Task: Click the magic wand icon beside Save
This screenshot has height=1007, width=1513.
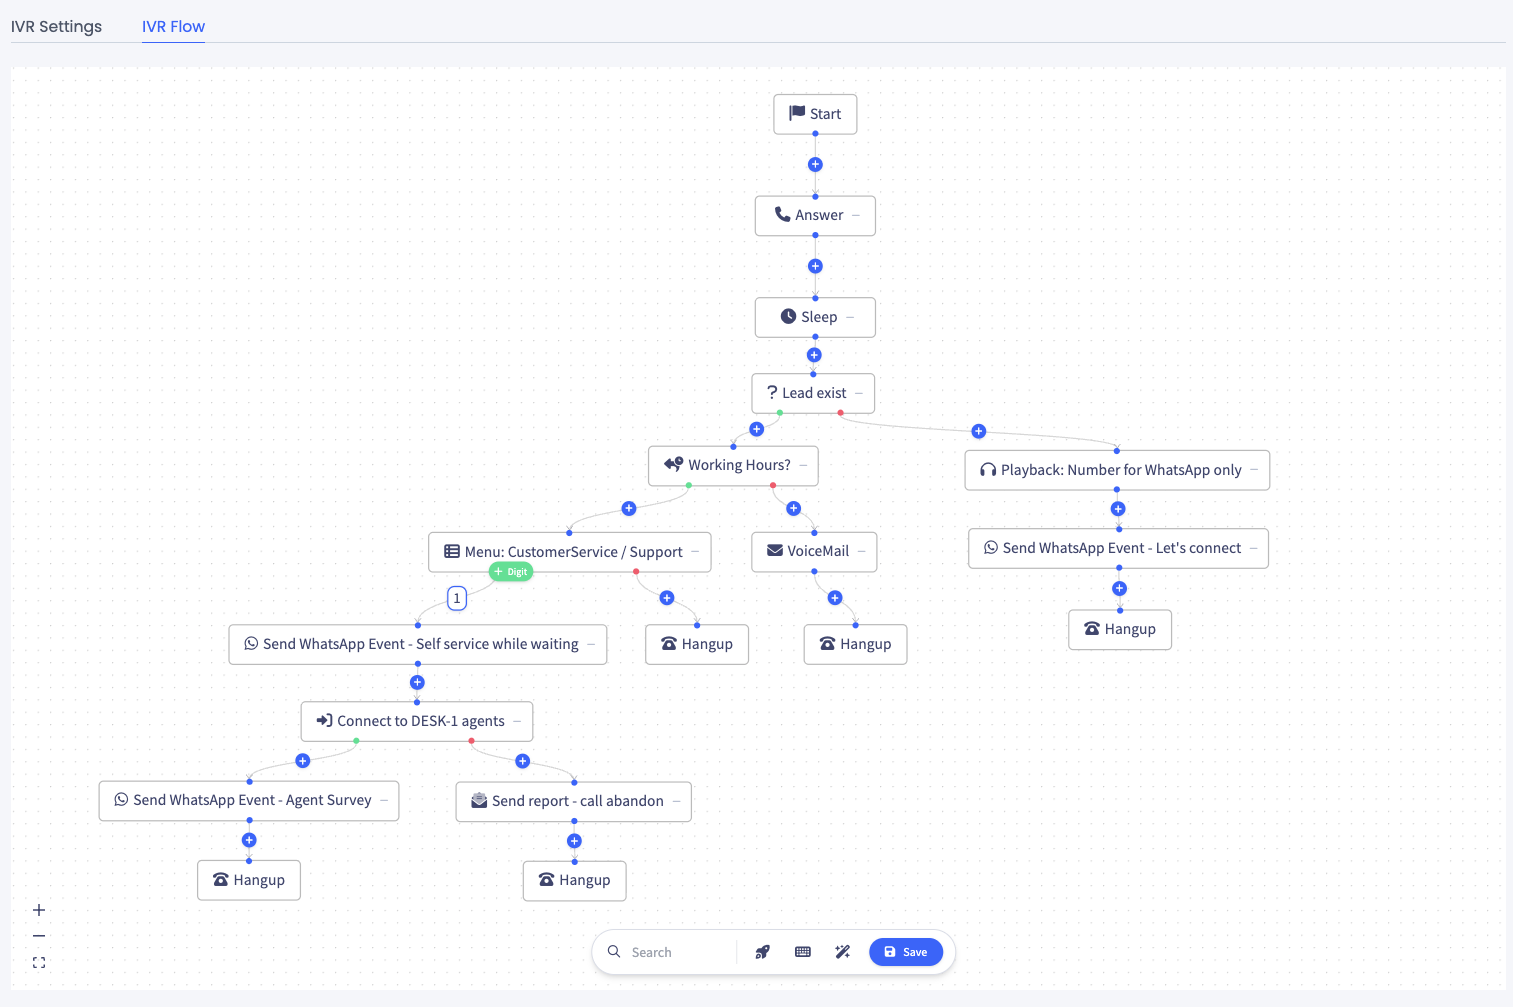Action: tap(842, 951)
